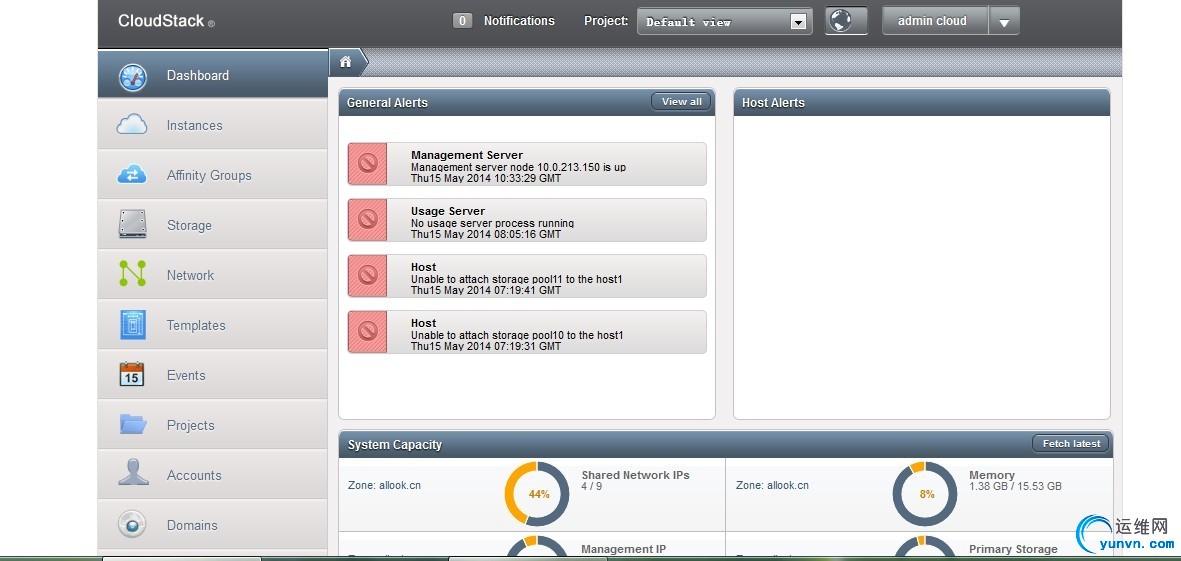Click the green Network icon
Viewport: 1181px width, 561px height.
point(133,274)
